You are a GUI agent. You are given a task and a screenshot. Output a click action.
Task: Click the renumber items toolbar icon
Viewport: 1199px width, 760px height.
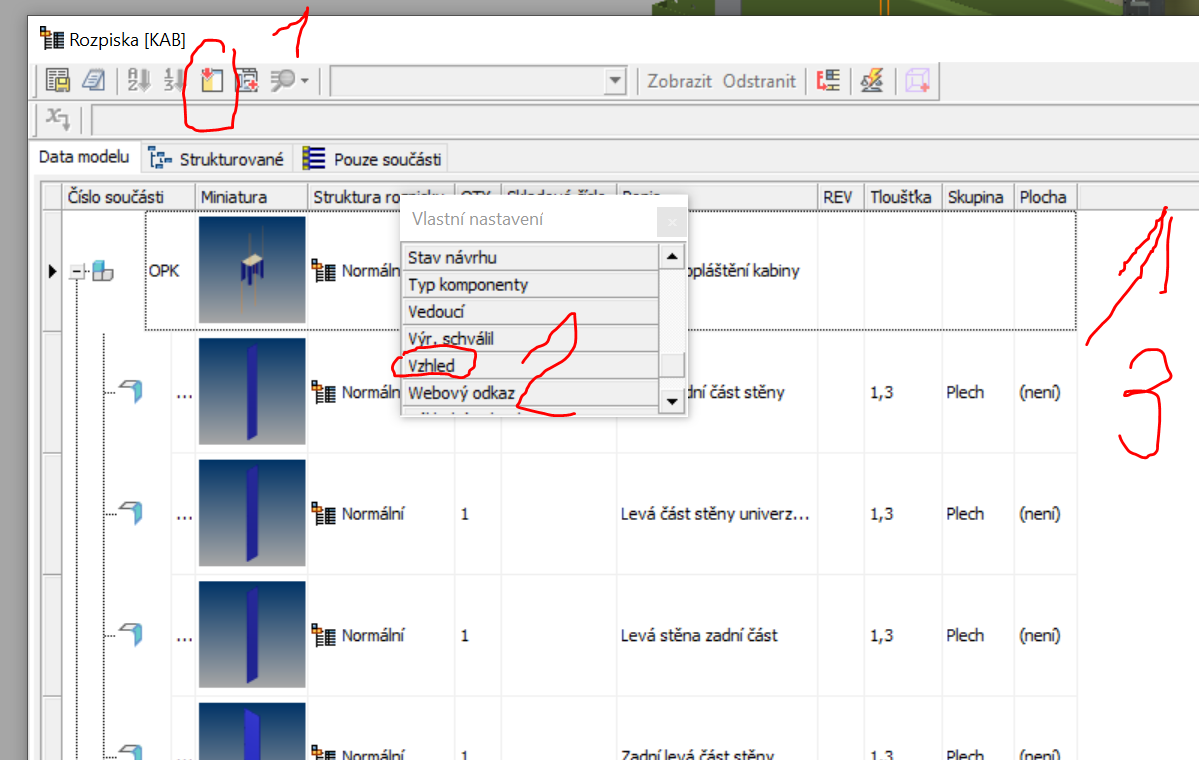coord(174,80)
